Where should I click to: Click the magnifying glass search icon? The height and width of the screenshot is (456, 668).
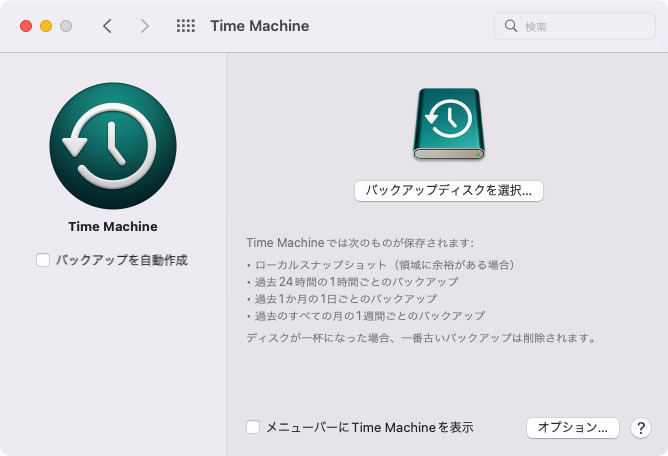pyautogui.click(x=511, y=26)
